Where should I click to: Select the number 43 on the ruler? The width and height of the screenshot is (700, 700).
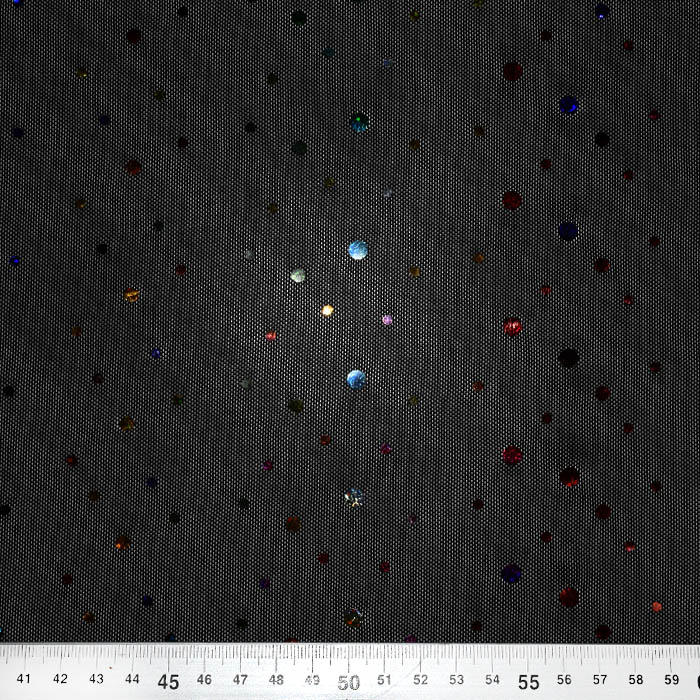pos(97,679)
